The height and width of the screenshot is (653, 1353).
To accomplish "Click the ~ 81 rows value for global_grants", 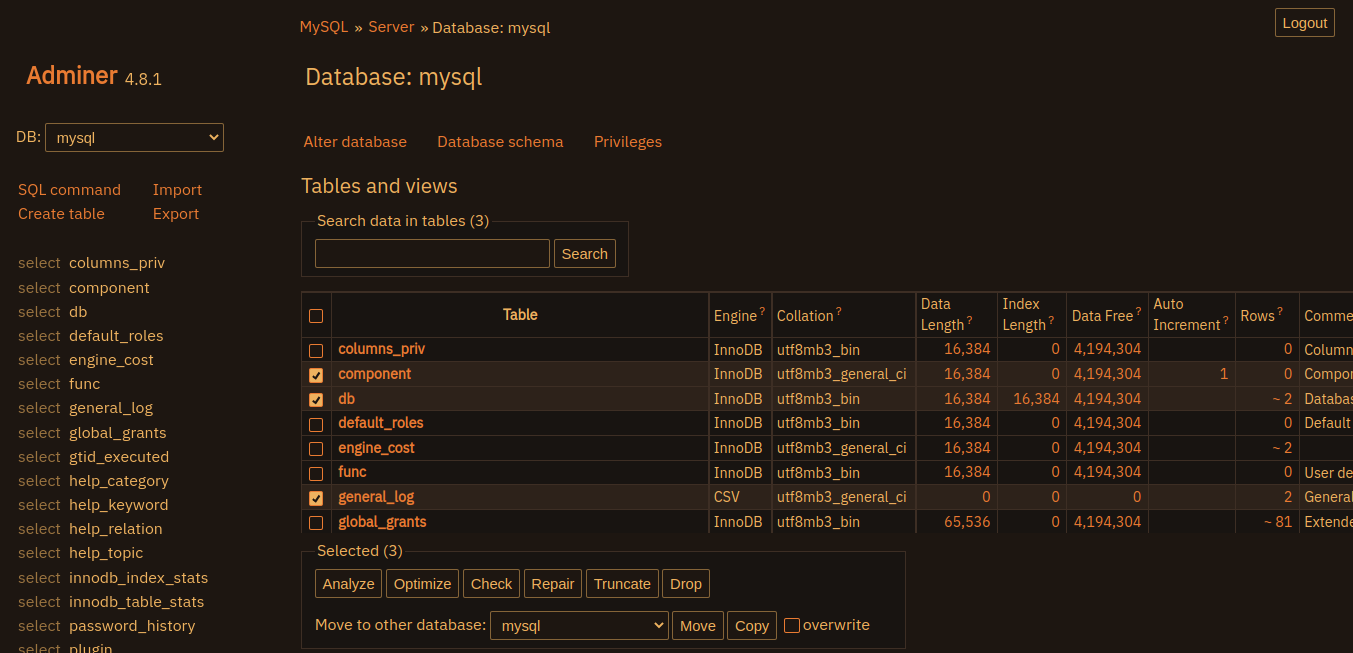I will point(1278,522).
